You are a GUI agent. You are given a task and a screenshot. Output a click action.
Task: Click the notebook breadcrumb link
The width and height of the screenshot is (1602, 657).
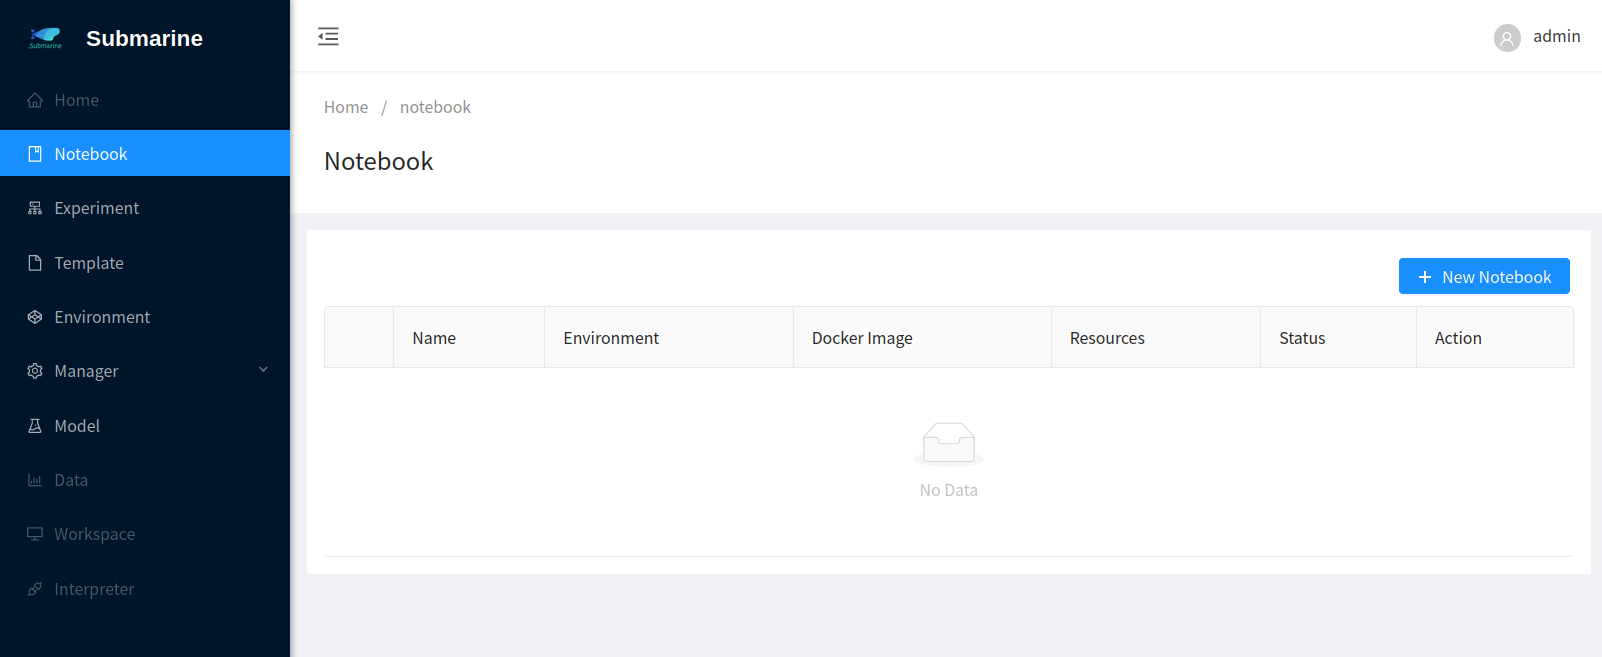coord(435,107)
